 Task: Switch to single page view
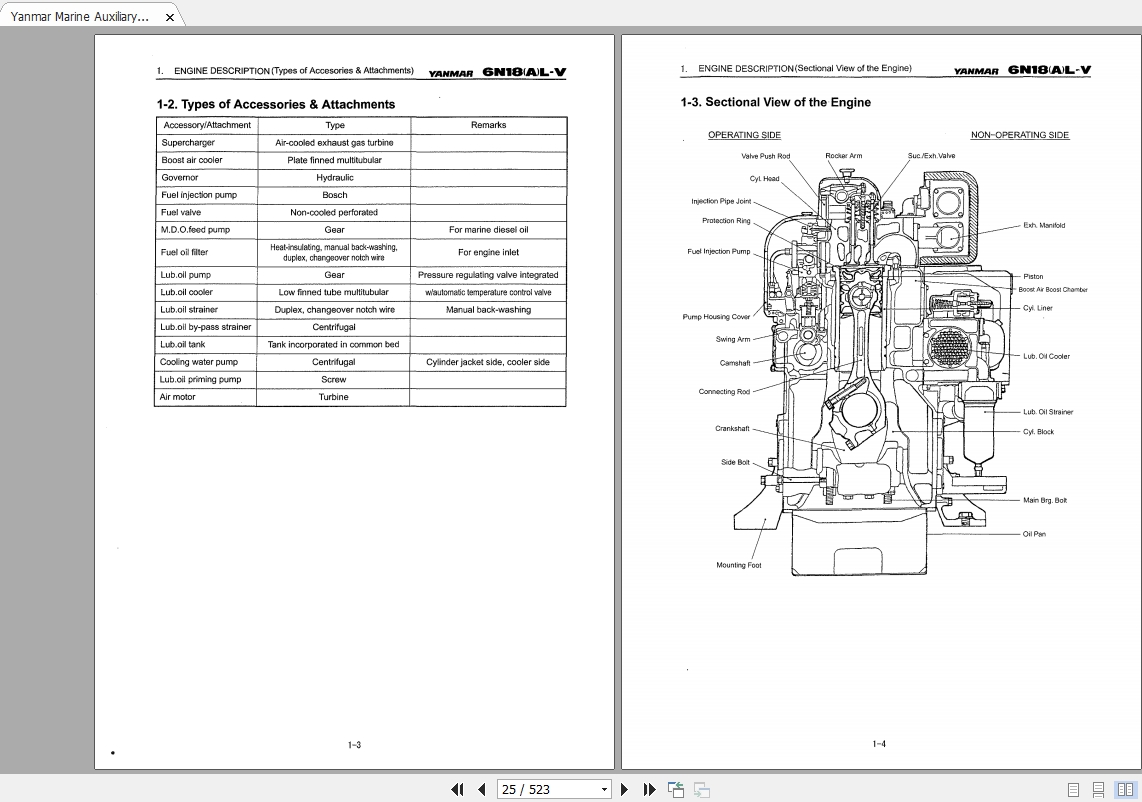tap(1073, 789)
